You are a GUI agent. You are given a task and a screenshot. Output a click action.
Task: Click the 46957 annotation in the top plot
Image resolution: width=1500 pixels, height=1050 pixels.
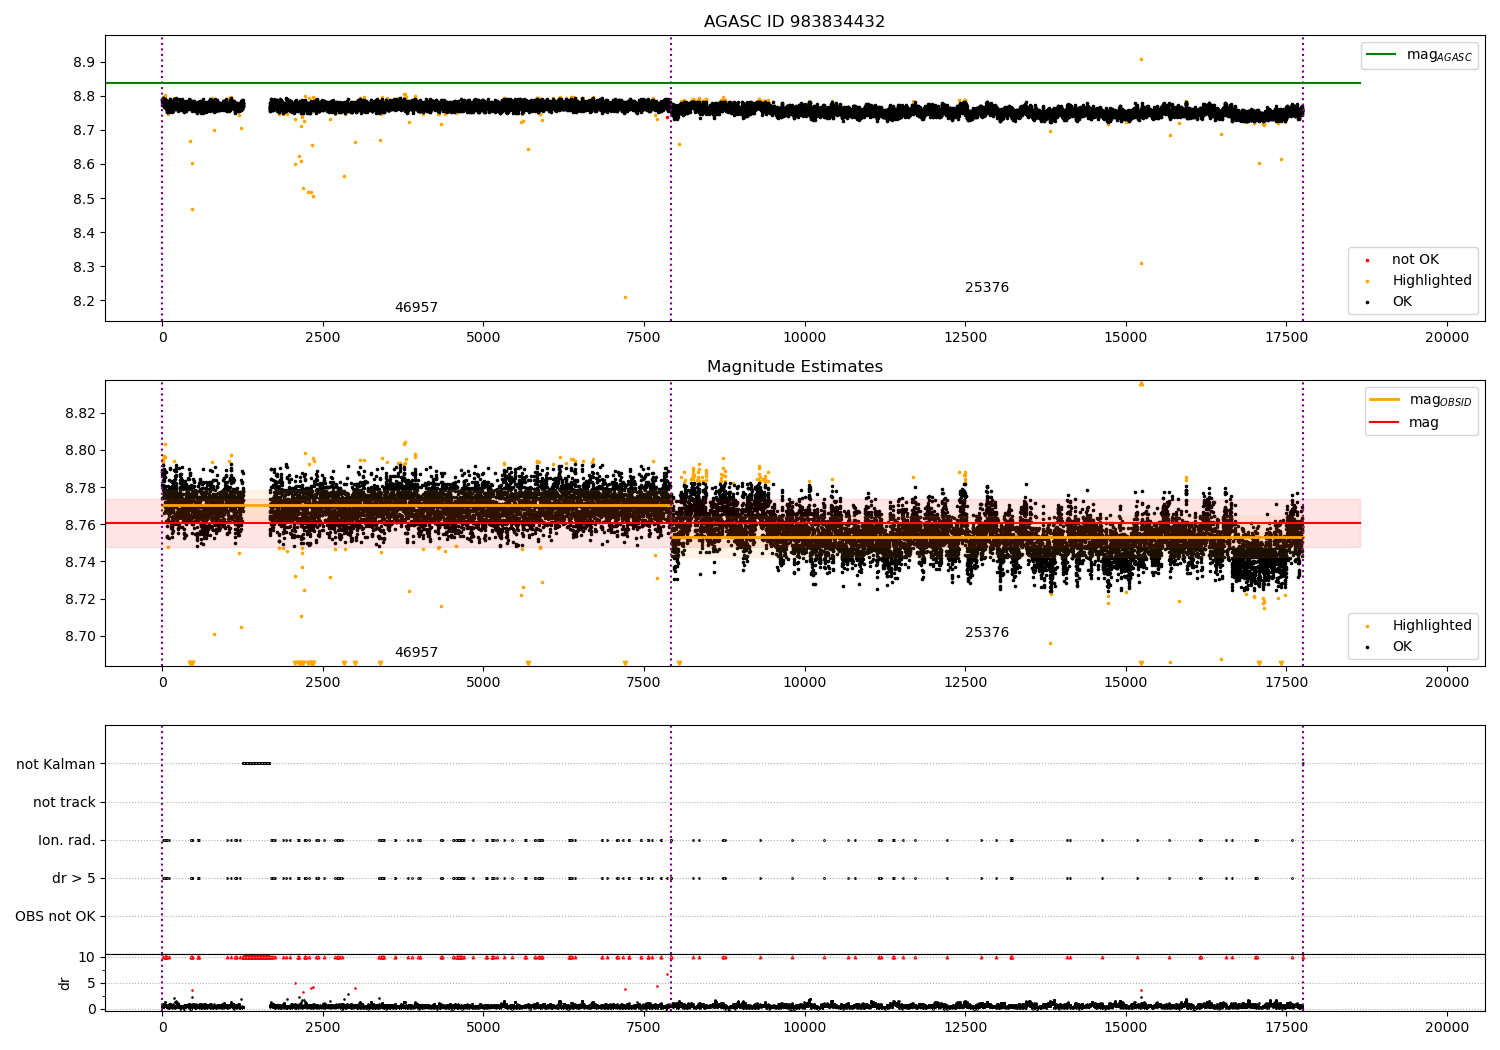[416, 307]
